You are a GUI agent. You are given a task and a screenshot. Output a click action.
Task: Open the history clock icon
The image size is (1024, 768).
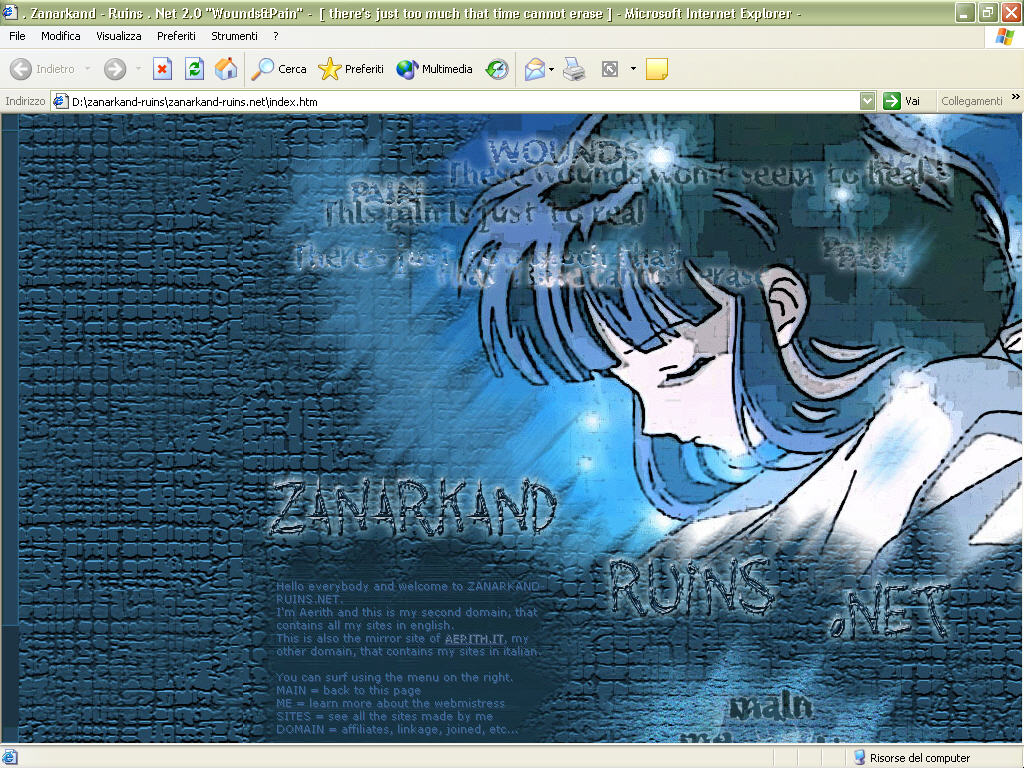click(x=497, y=69)
